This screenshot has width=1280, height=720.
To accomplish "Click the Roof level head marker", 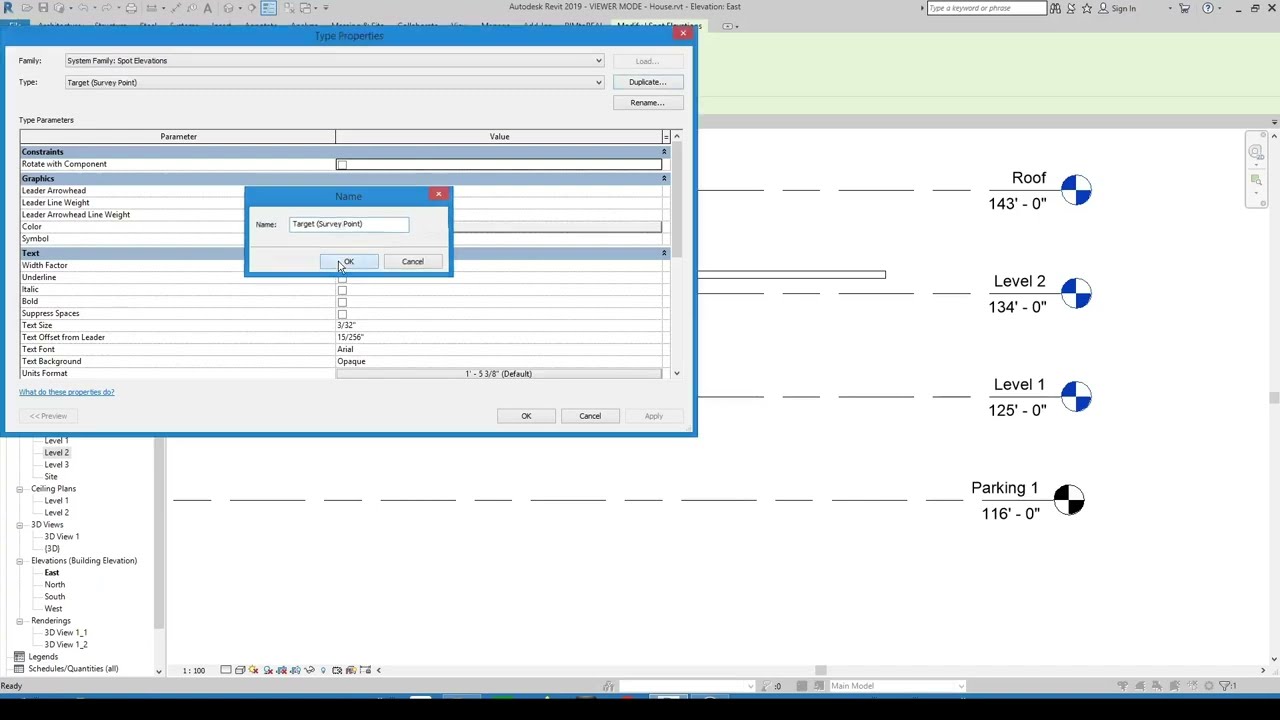I will [1076, 190].
